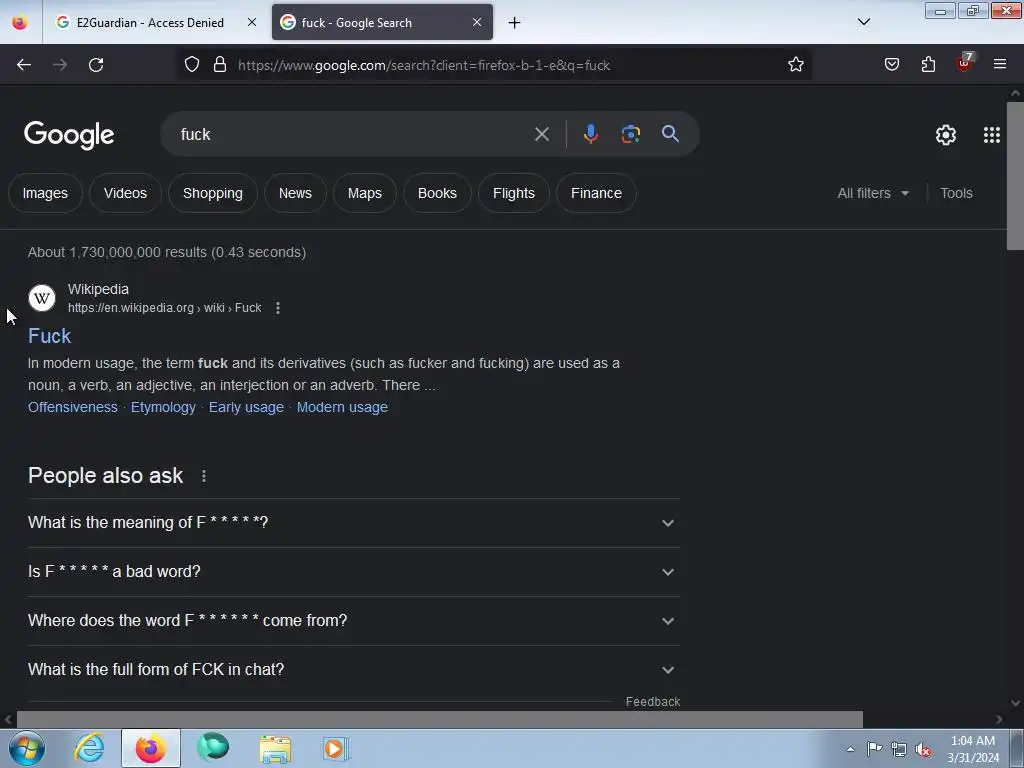Launch Internet Explorer from taskbar
The image size is (1024, 768).
[x=89, y=748]
